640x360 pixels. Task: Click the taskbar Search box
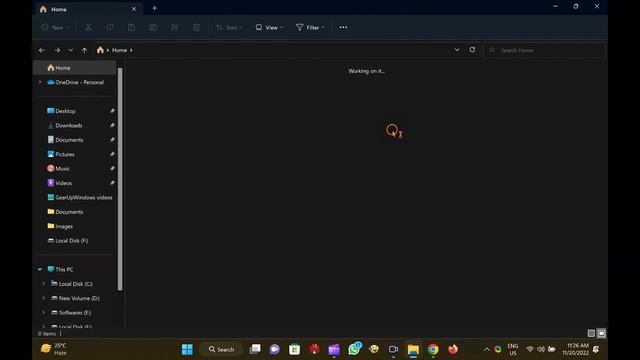coord(221,349)
